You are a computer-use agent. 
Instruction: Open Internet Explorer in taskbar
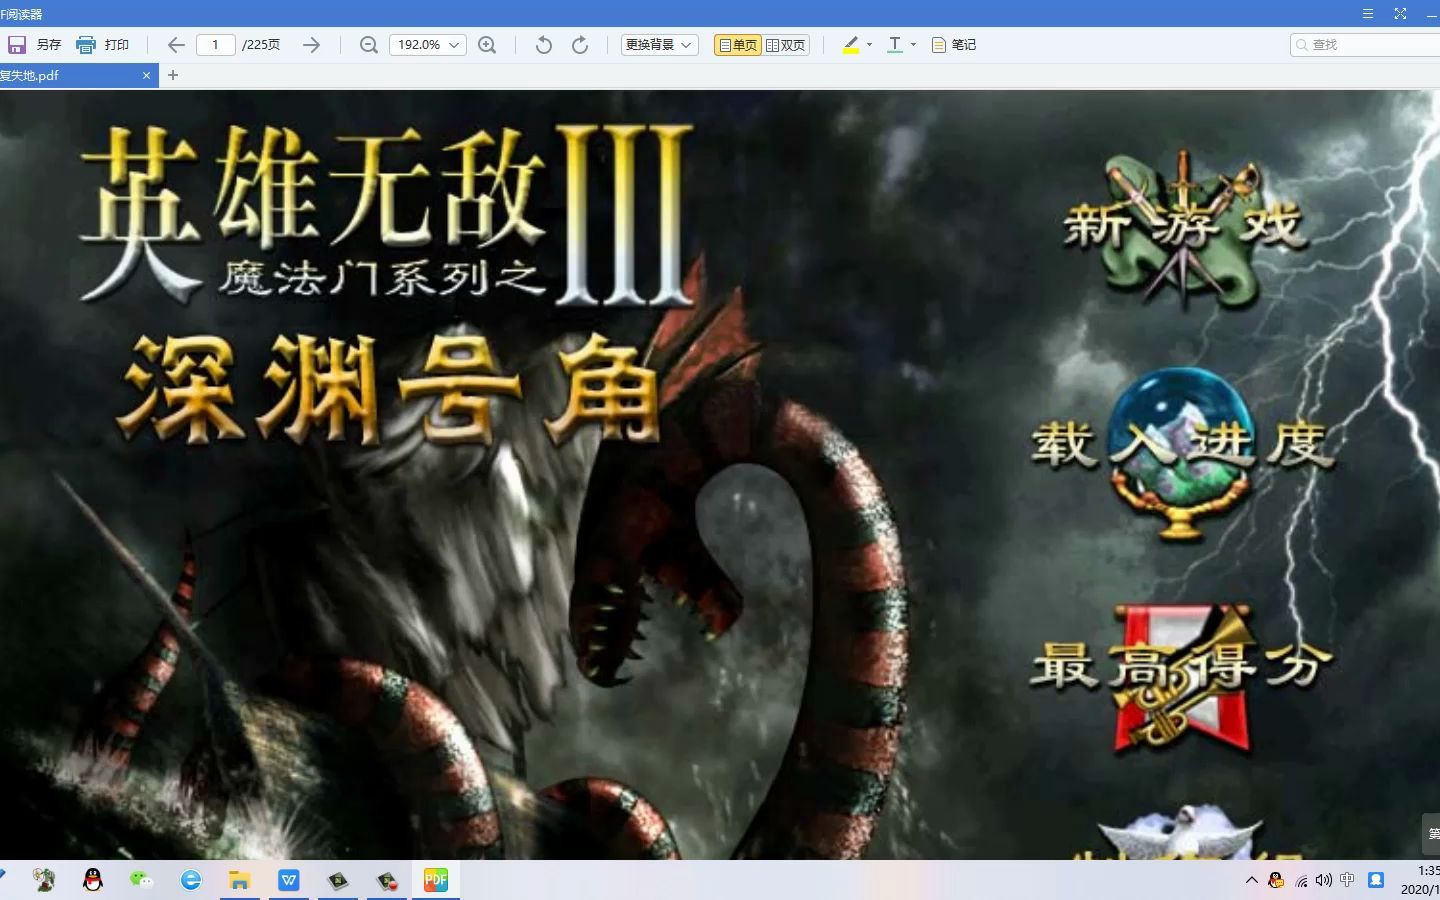point(191,880)
